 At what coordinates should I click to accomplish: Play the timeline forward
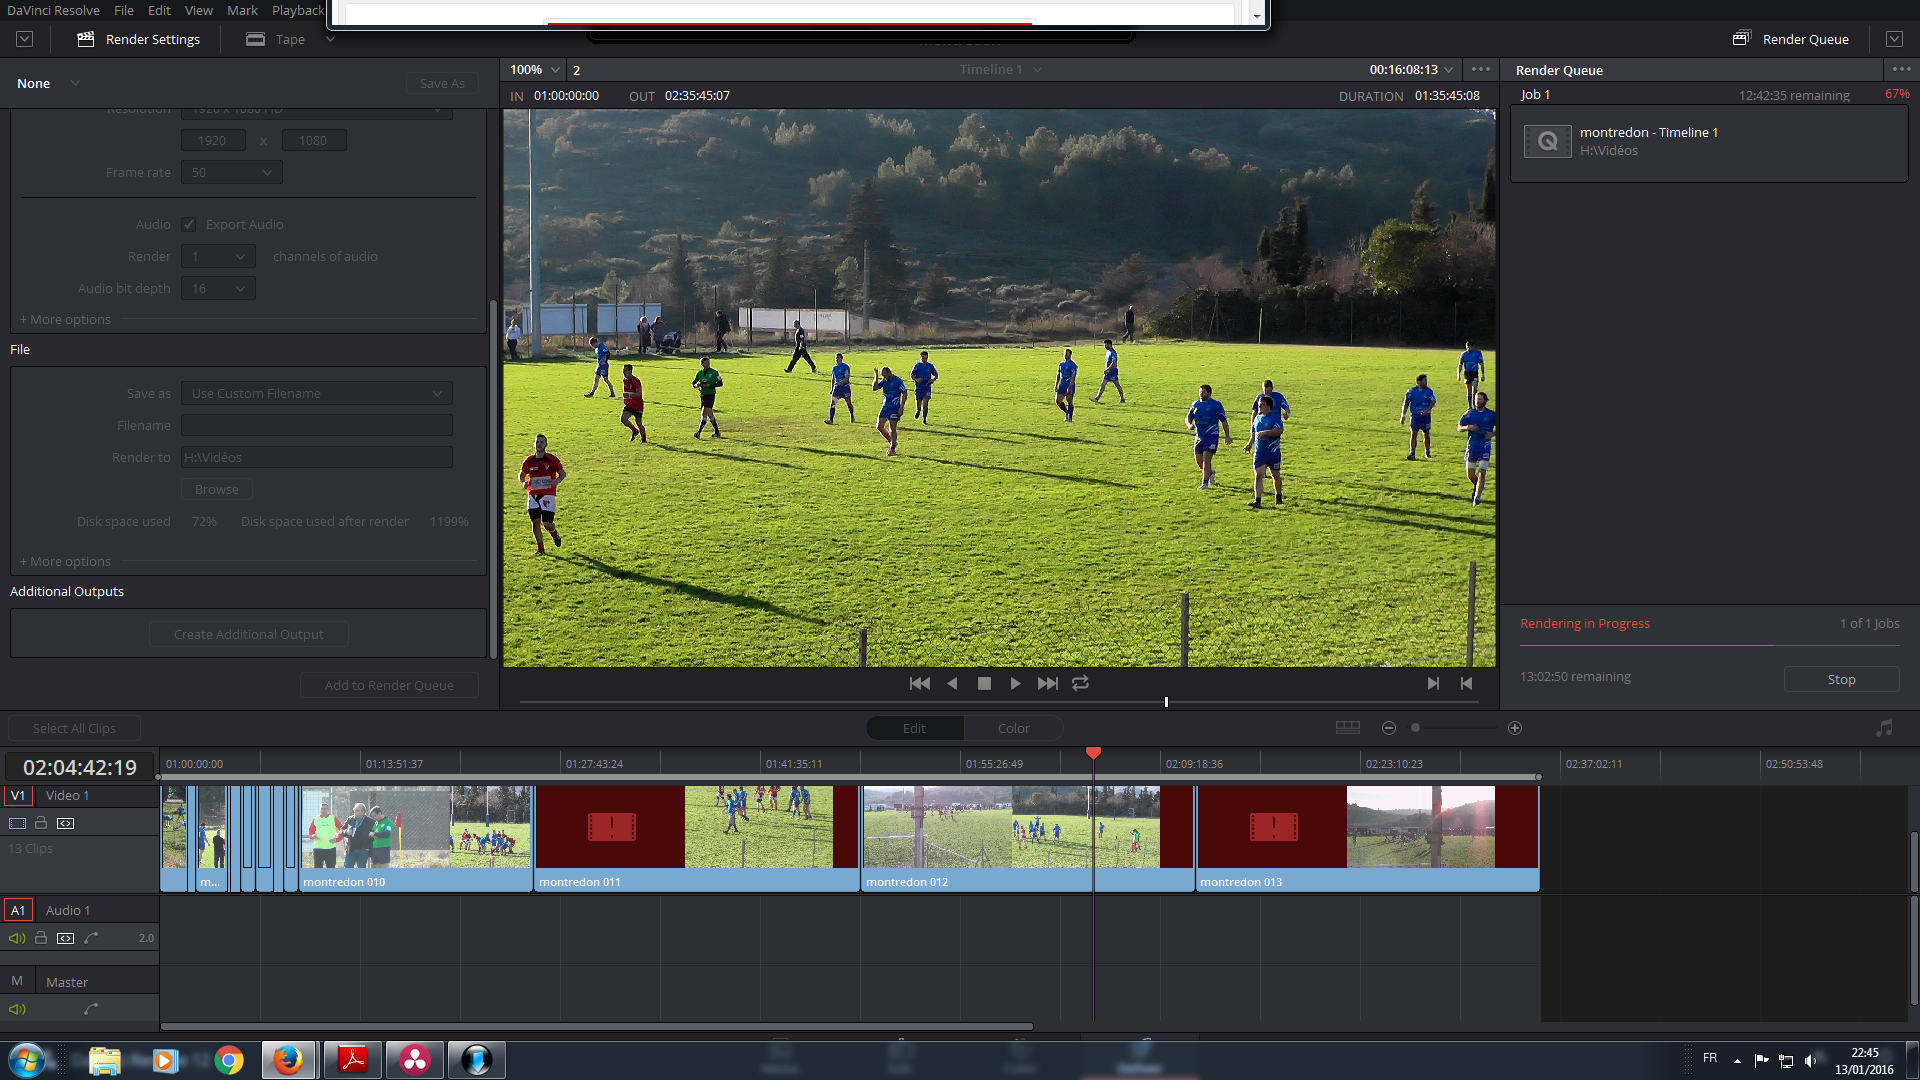coord(1015,683)
